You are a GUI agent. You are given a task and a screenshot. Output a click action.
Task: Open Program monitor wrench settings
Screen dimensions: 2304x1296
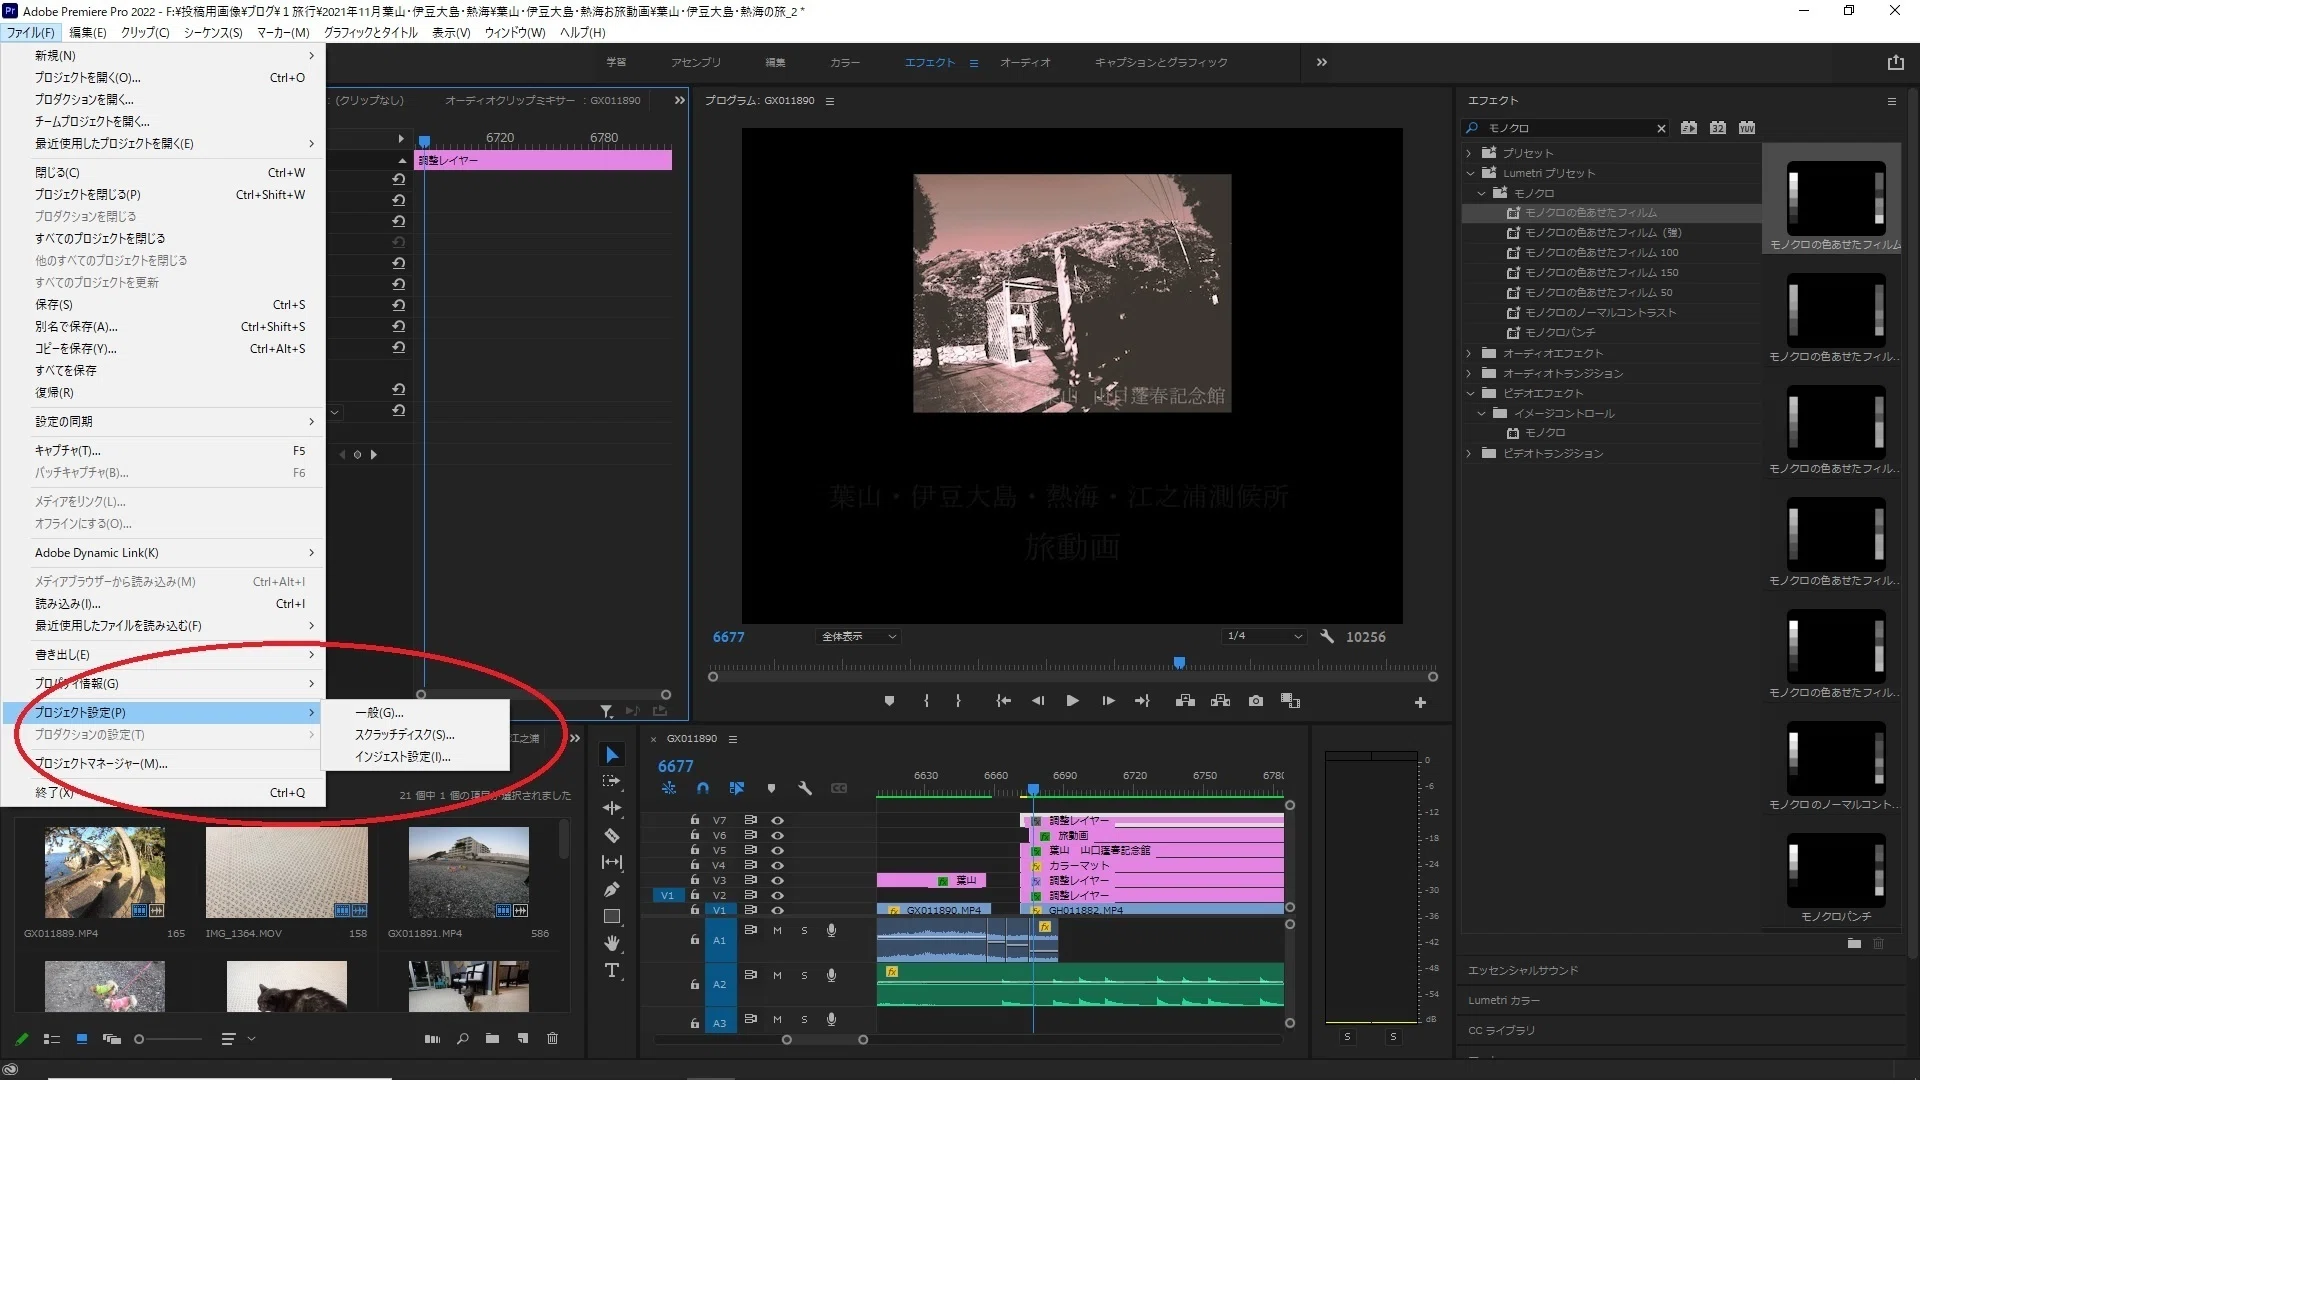click(x=1327, y=636)
